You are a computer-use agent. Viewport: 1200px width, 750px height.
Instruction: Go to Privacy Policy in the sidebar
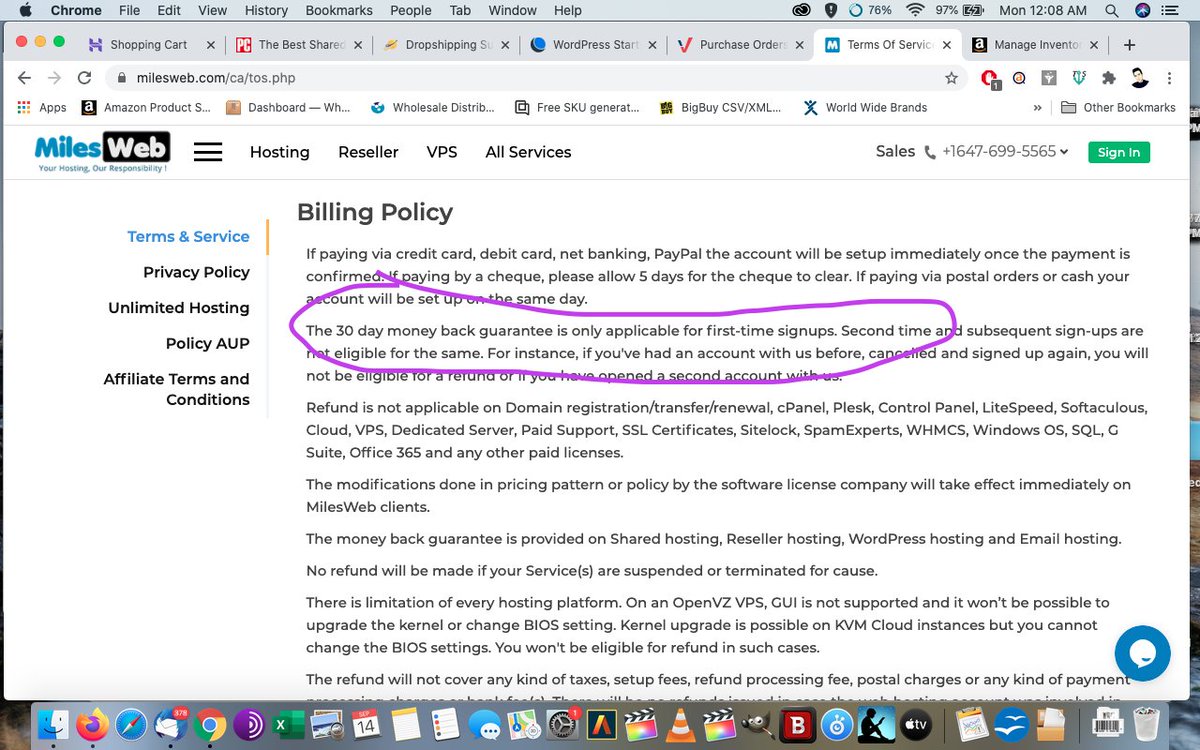[x=196, y=272]
